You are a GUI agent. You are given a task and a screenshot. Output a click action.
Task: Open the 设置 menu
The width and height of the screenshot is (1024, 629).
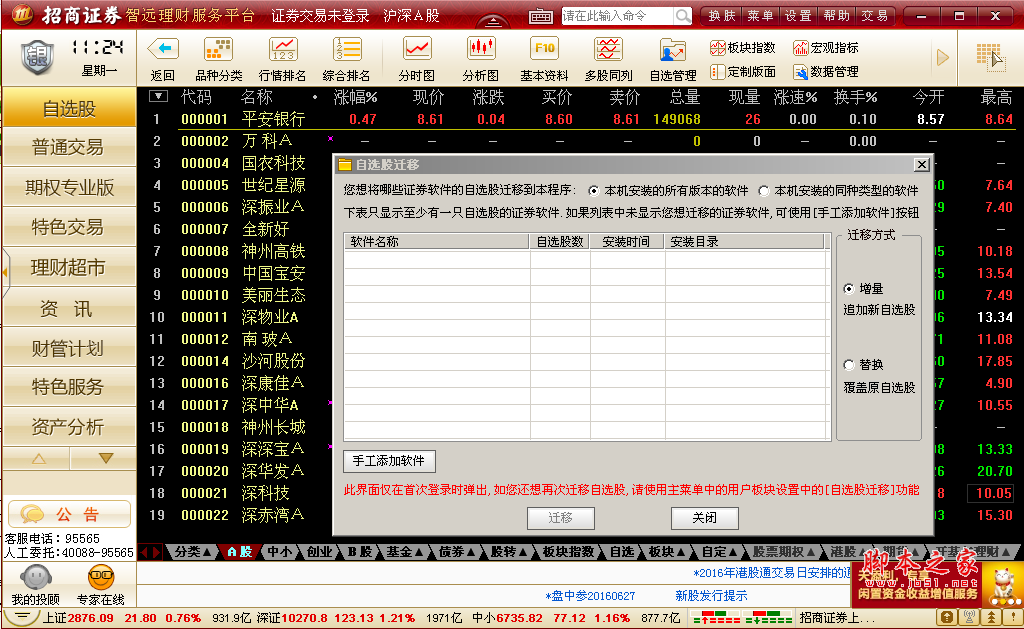[798, 16]
